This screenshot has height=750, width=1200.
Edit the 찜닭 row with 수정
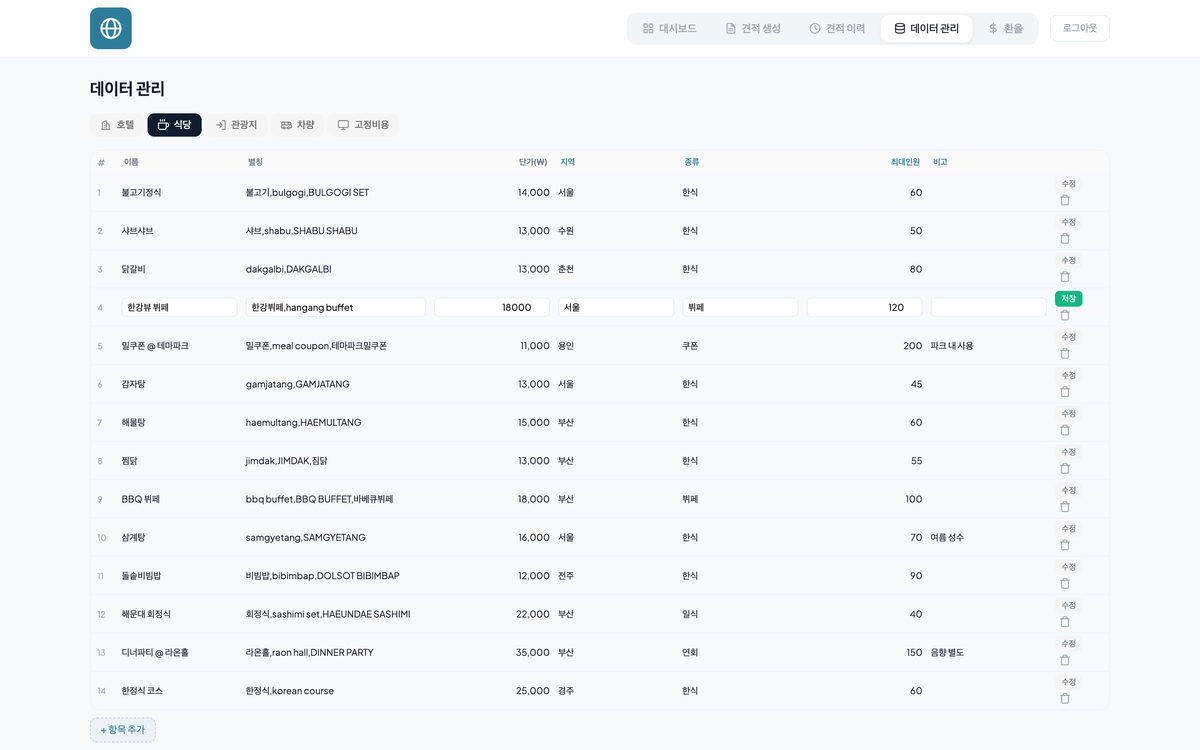(1068, 452)
